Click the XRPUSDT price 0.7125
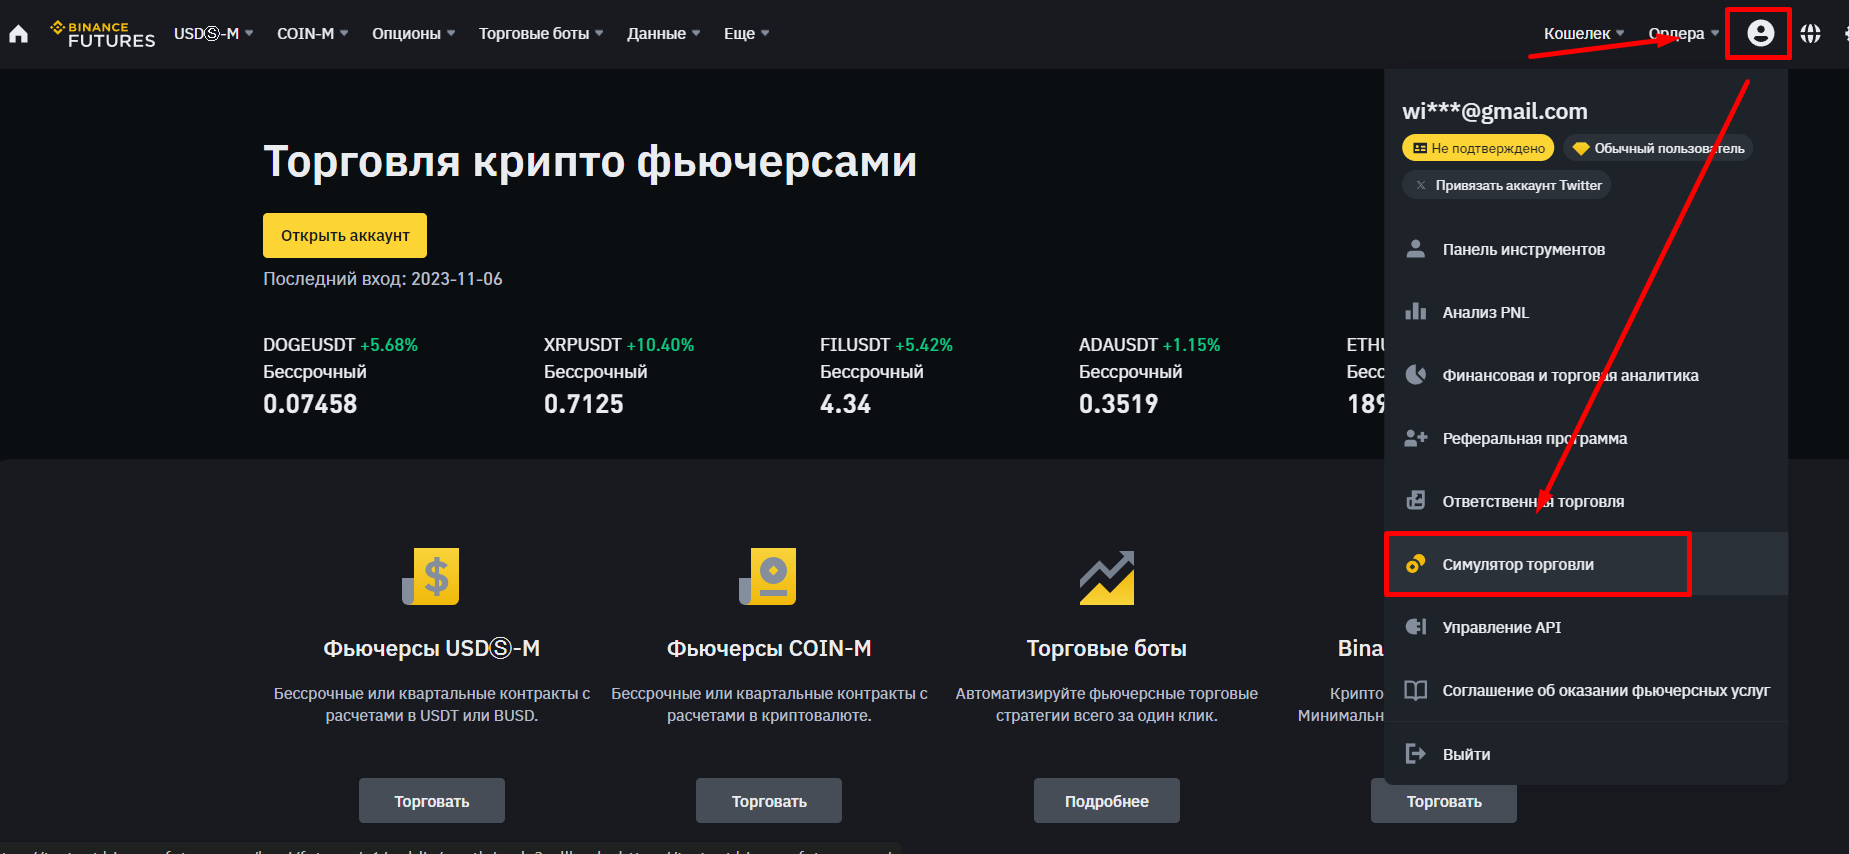This screenshot has width=1849, height=854. click(584, 404)
